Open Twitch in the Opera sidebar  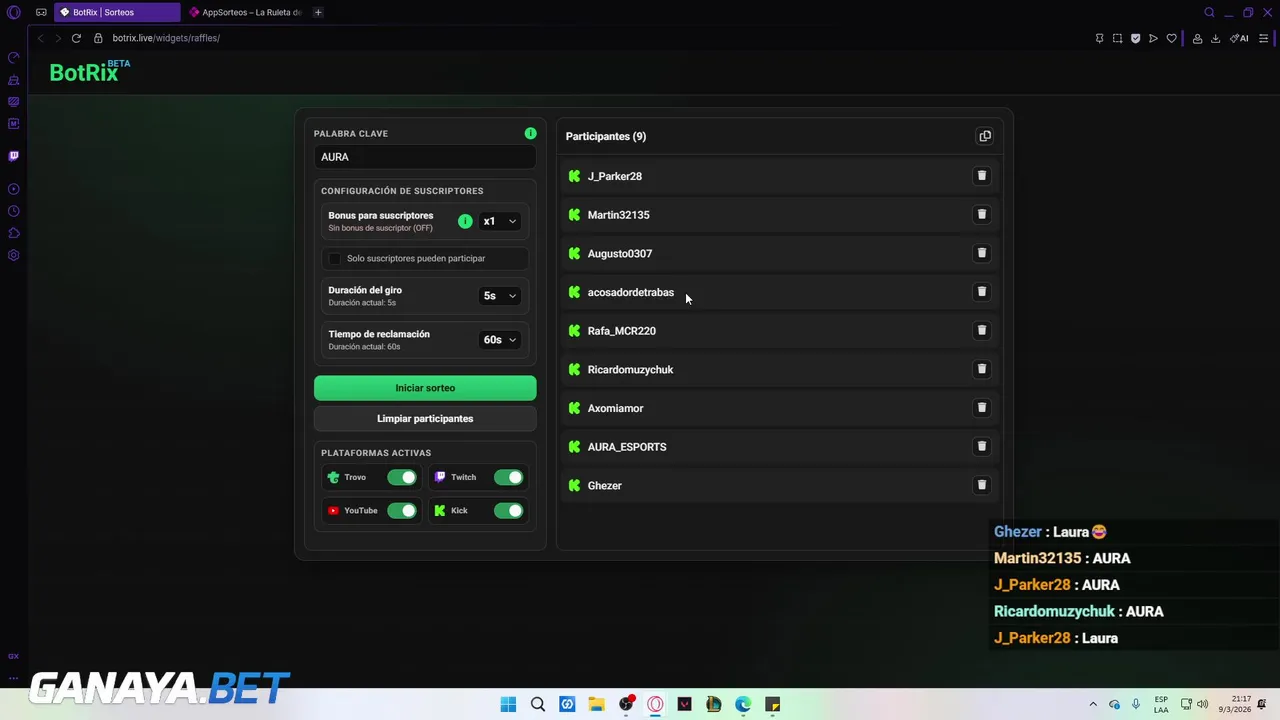[x=14, y=156]
